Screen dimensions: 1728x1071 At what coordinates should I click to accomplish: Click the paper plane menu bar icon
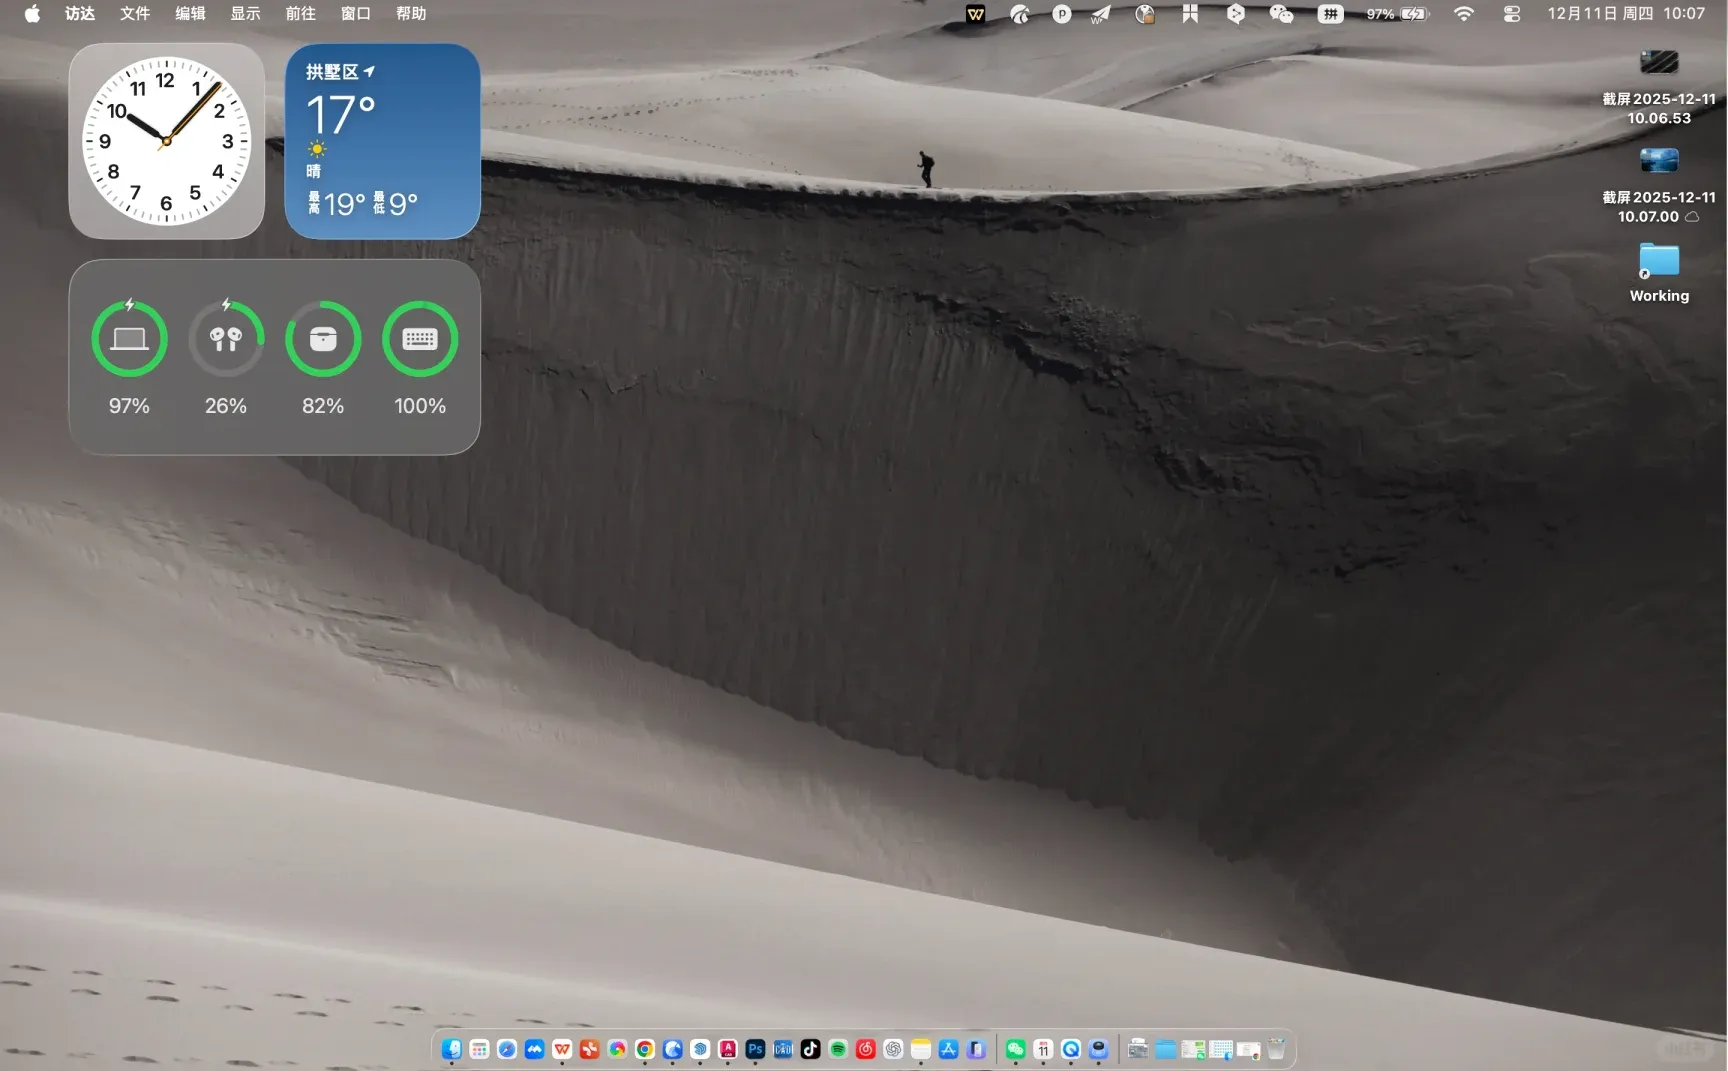click(x=1101, y=14)
